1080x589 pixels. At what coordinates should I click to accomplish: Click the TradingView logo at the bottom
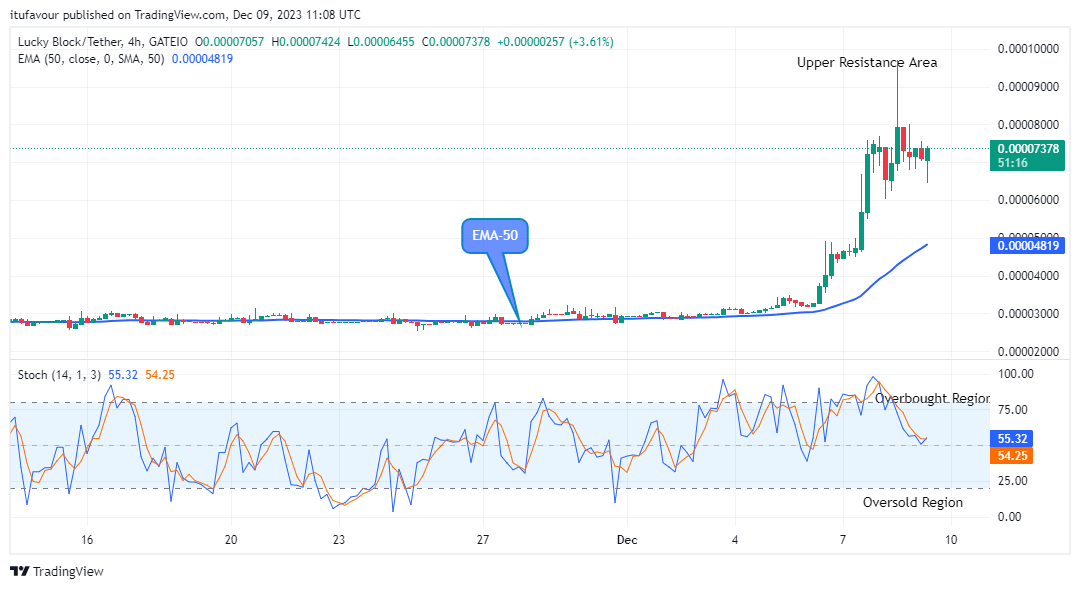[57, 571]
